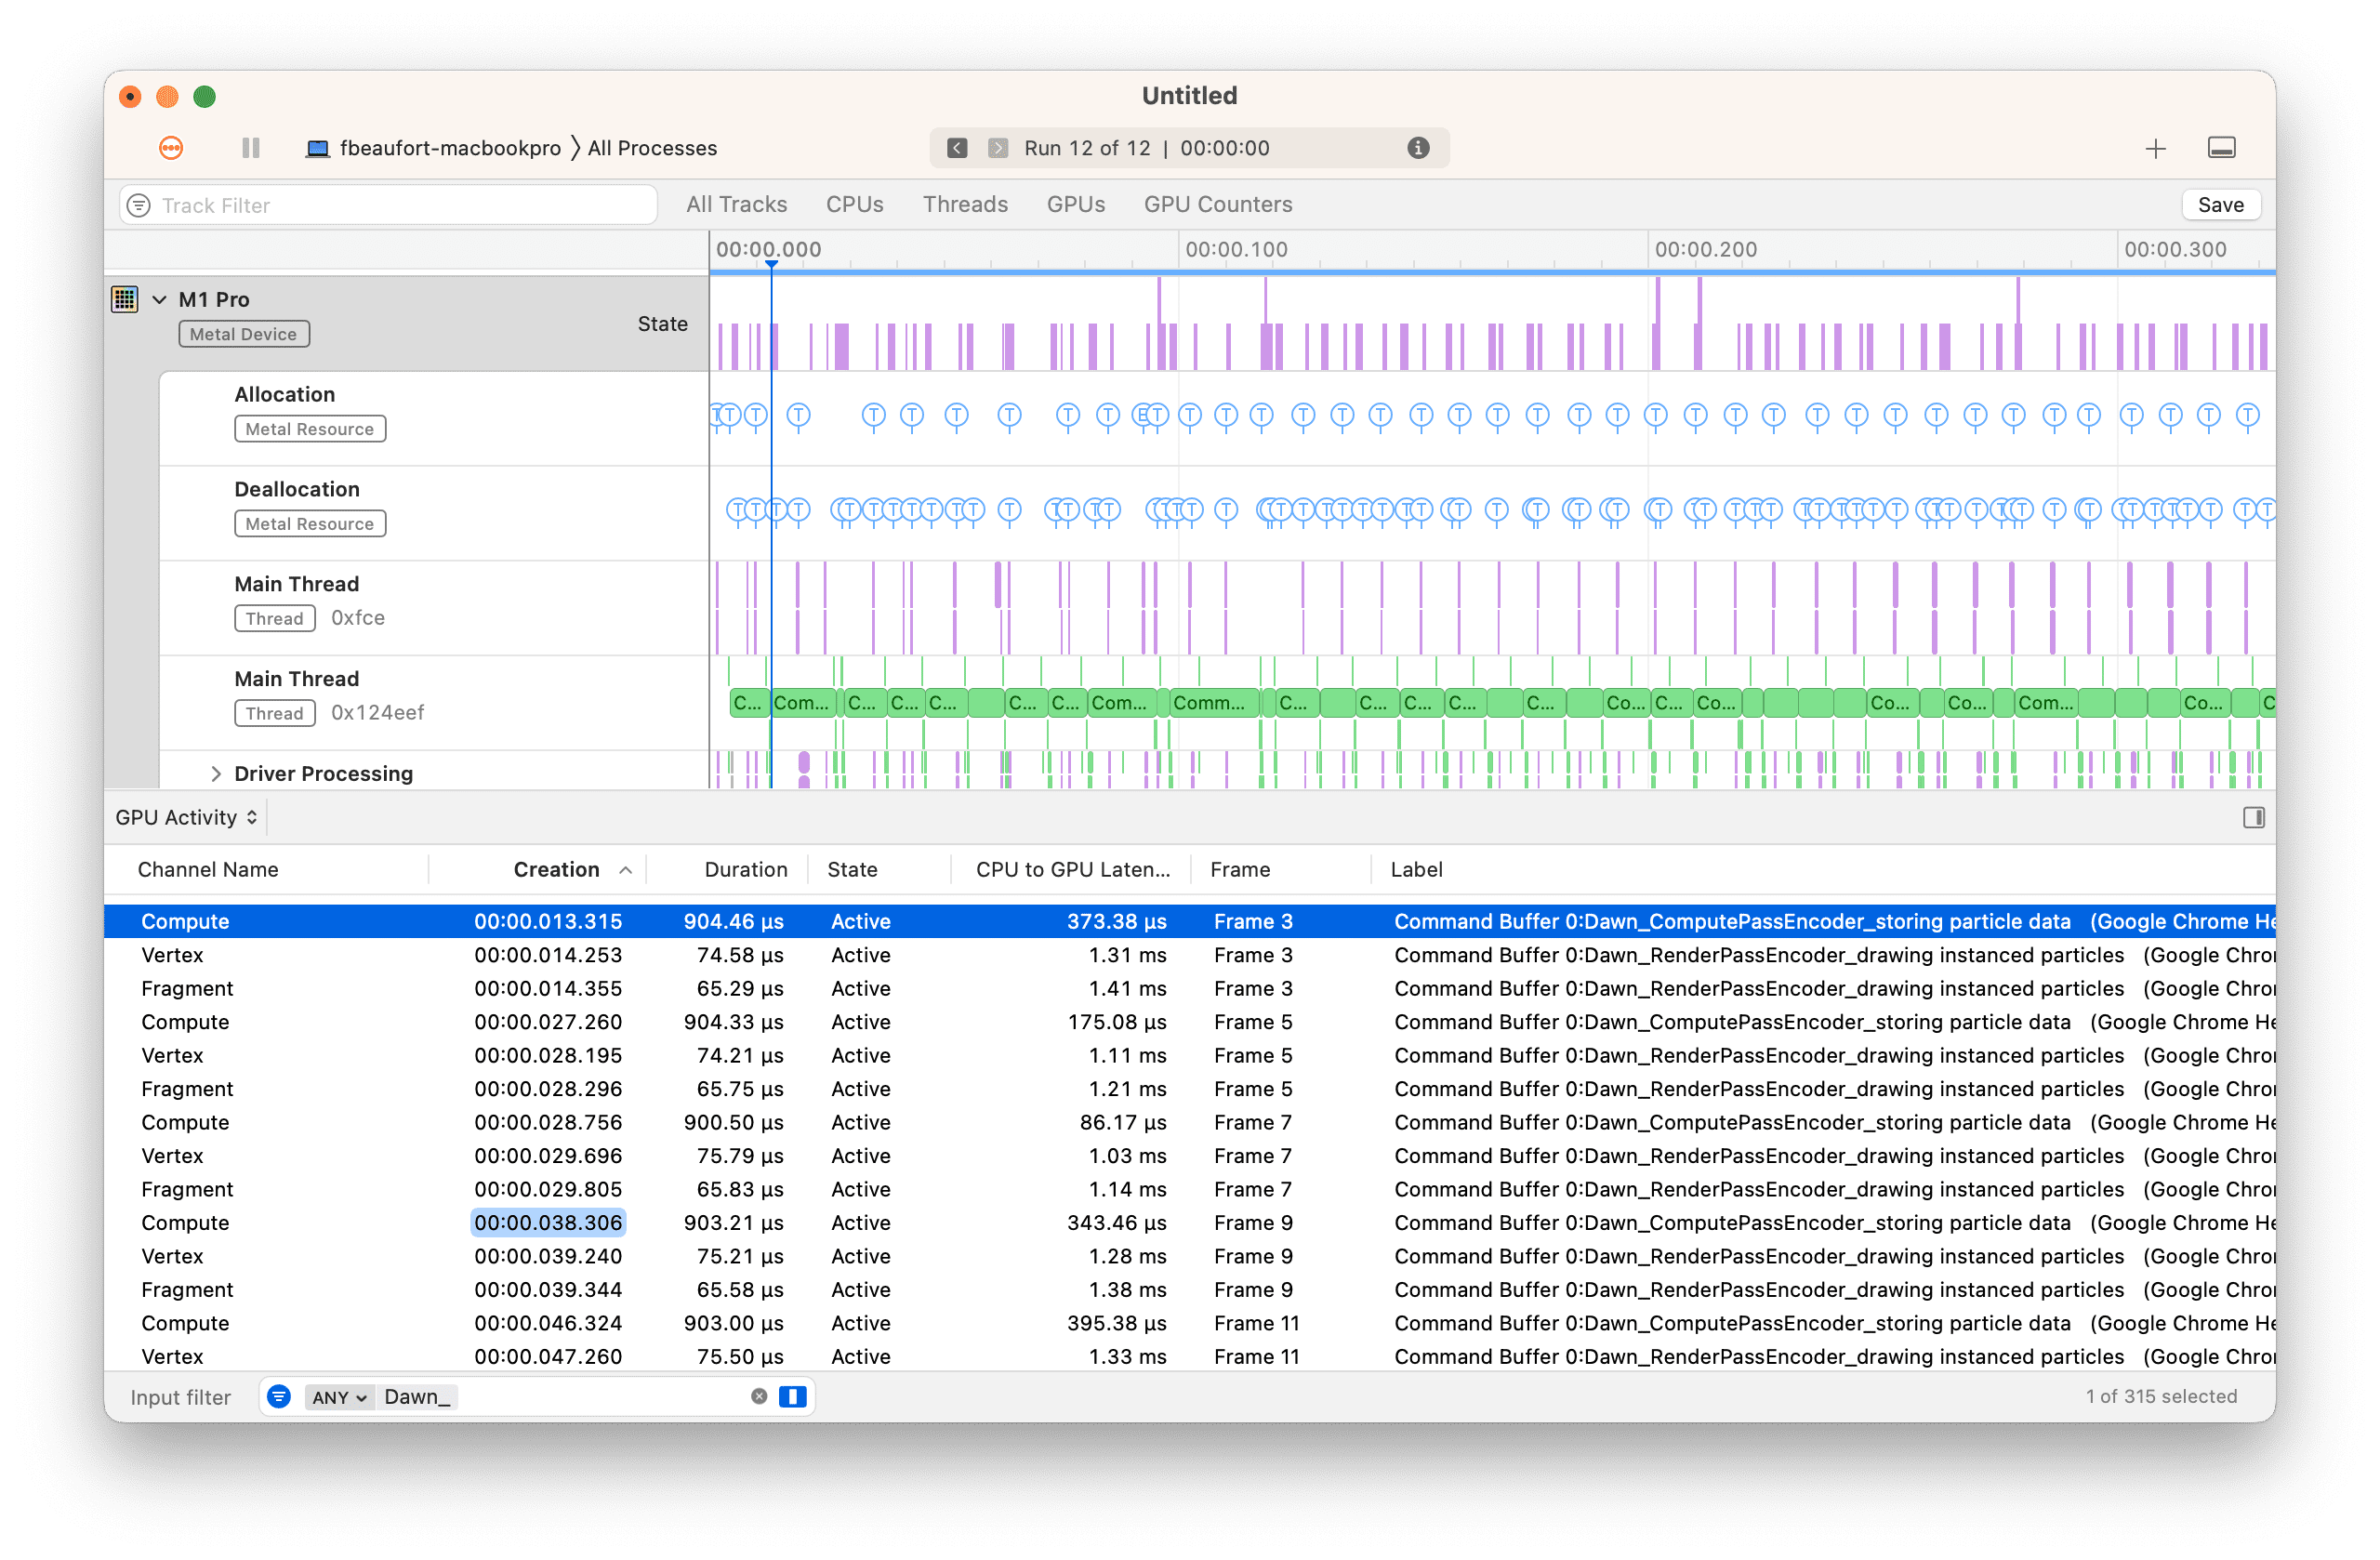The image size is (2380, 1560).
Task: Select the CPUs tab
Action: point(856,204)
